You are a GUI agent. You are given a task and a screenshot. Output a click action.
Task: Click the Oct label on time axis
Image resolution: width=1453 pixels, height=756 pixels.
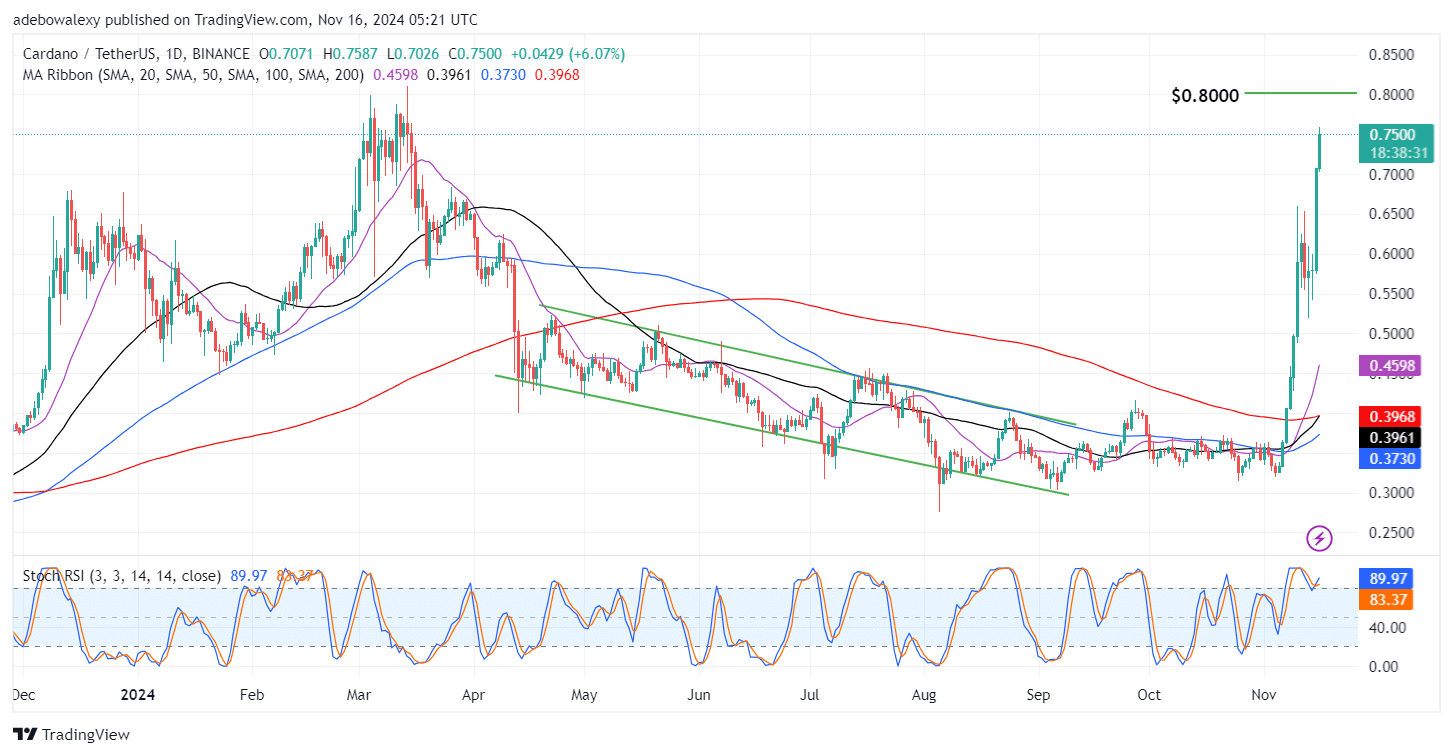1150,694
